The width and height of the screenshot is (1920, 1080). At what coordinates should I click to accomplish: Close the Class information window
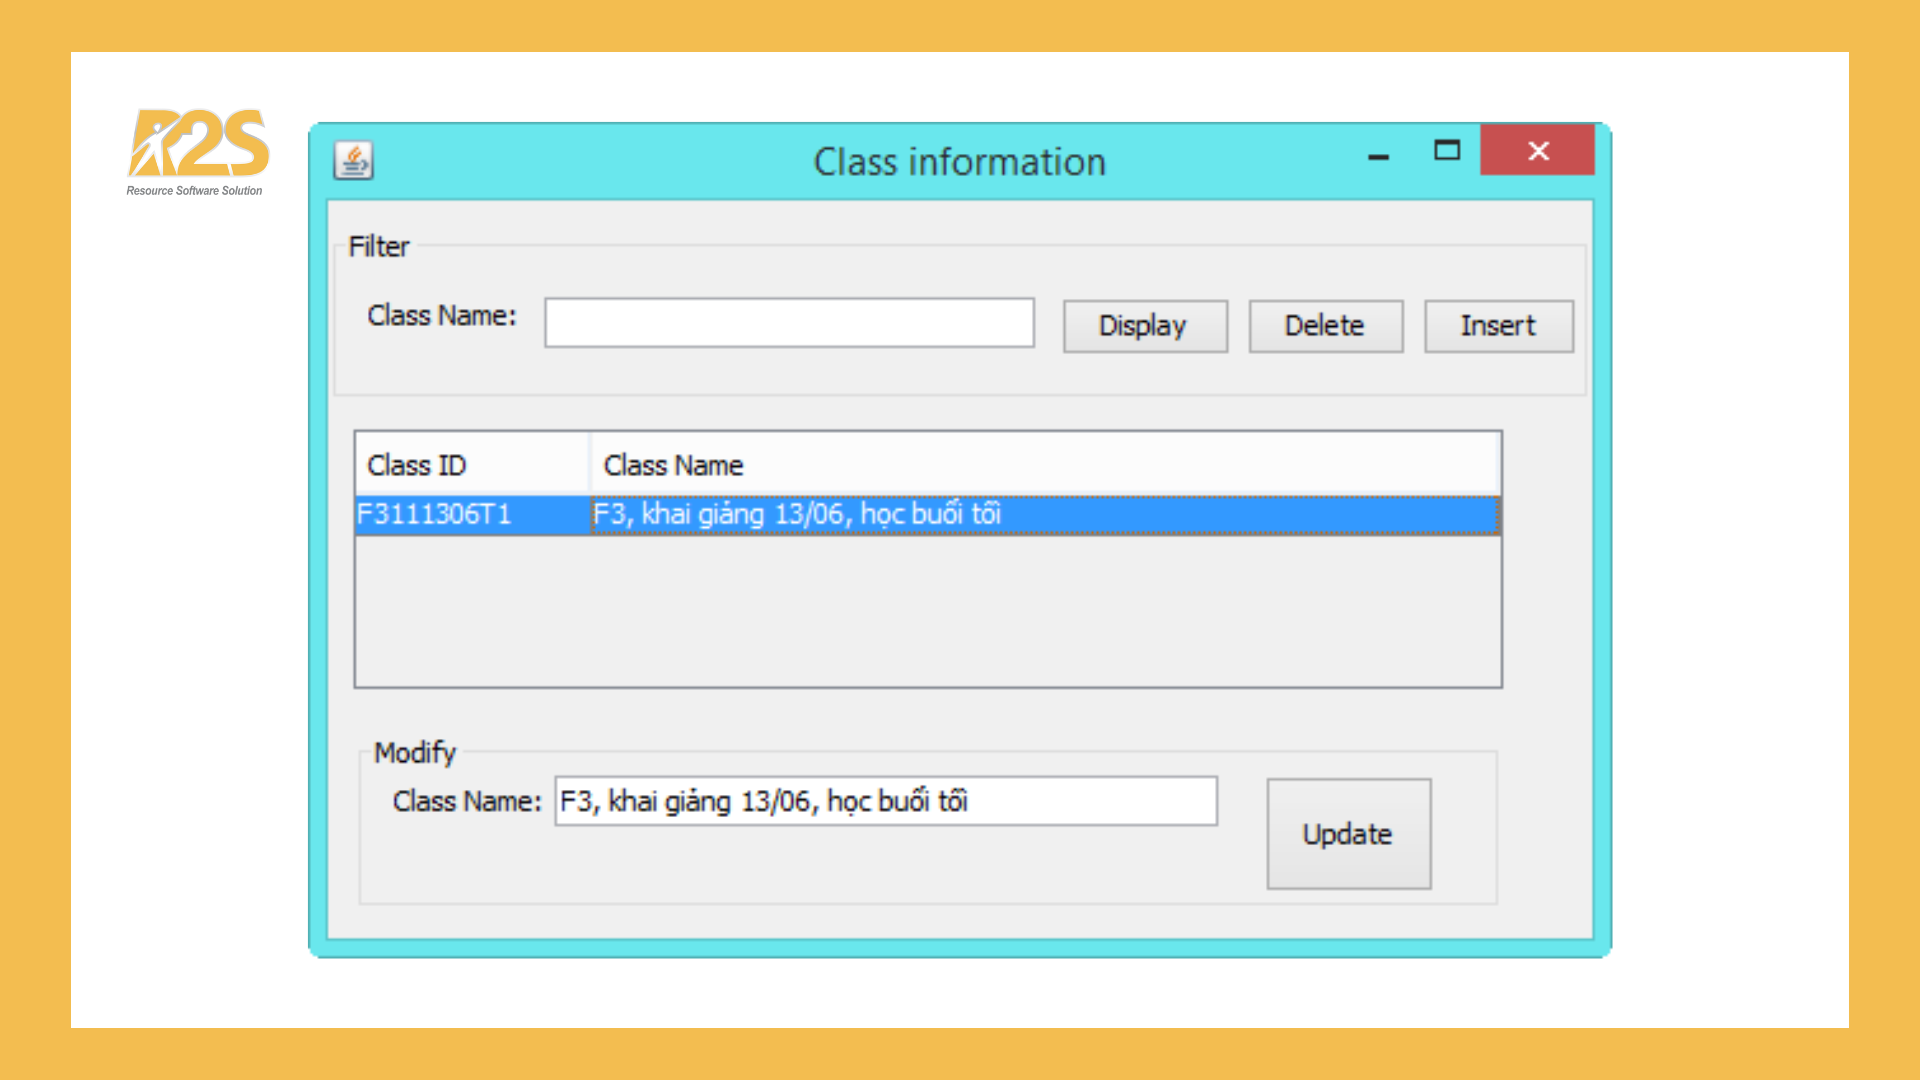(x=1537, y=151)
